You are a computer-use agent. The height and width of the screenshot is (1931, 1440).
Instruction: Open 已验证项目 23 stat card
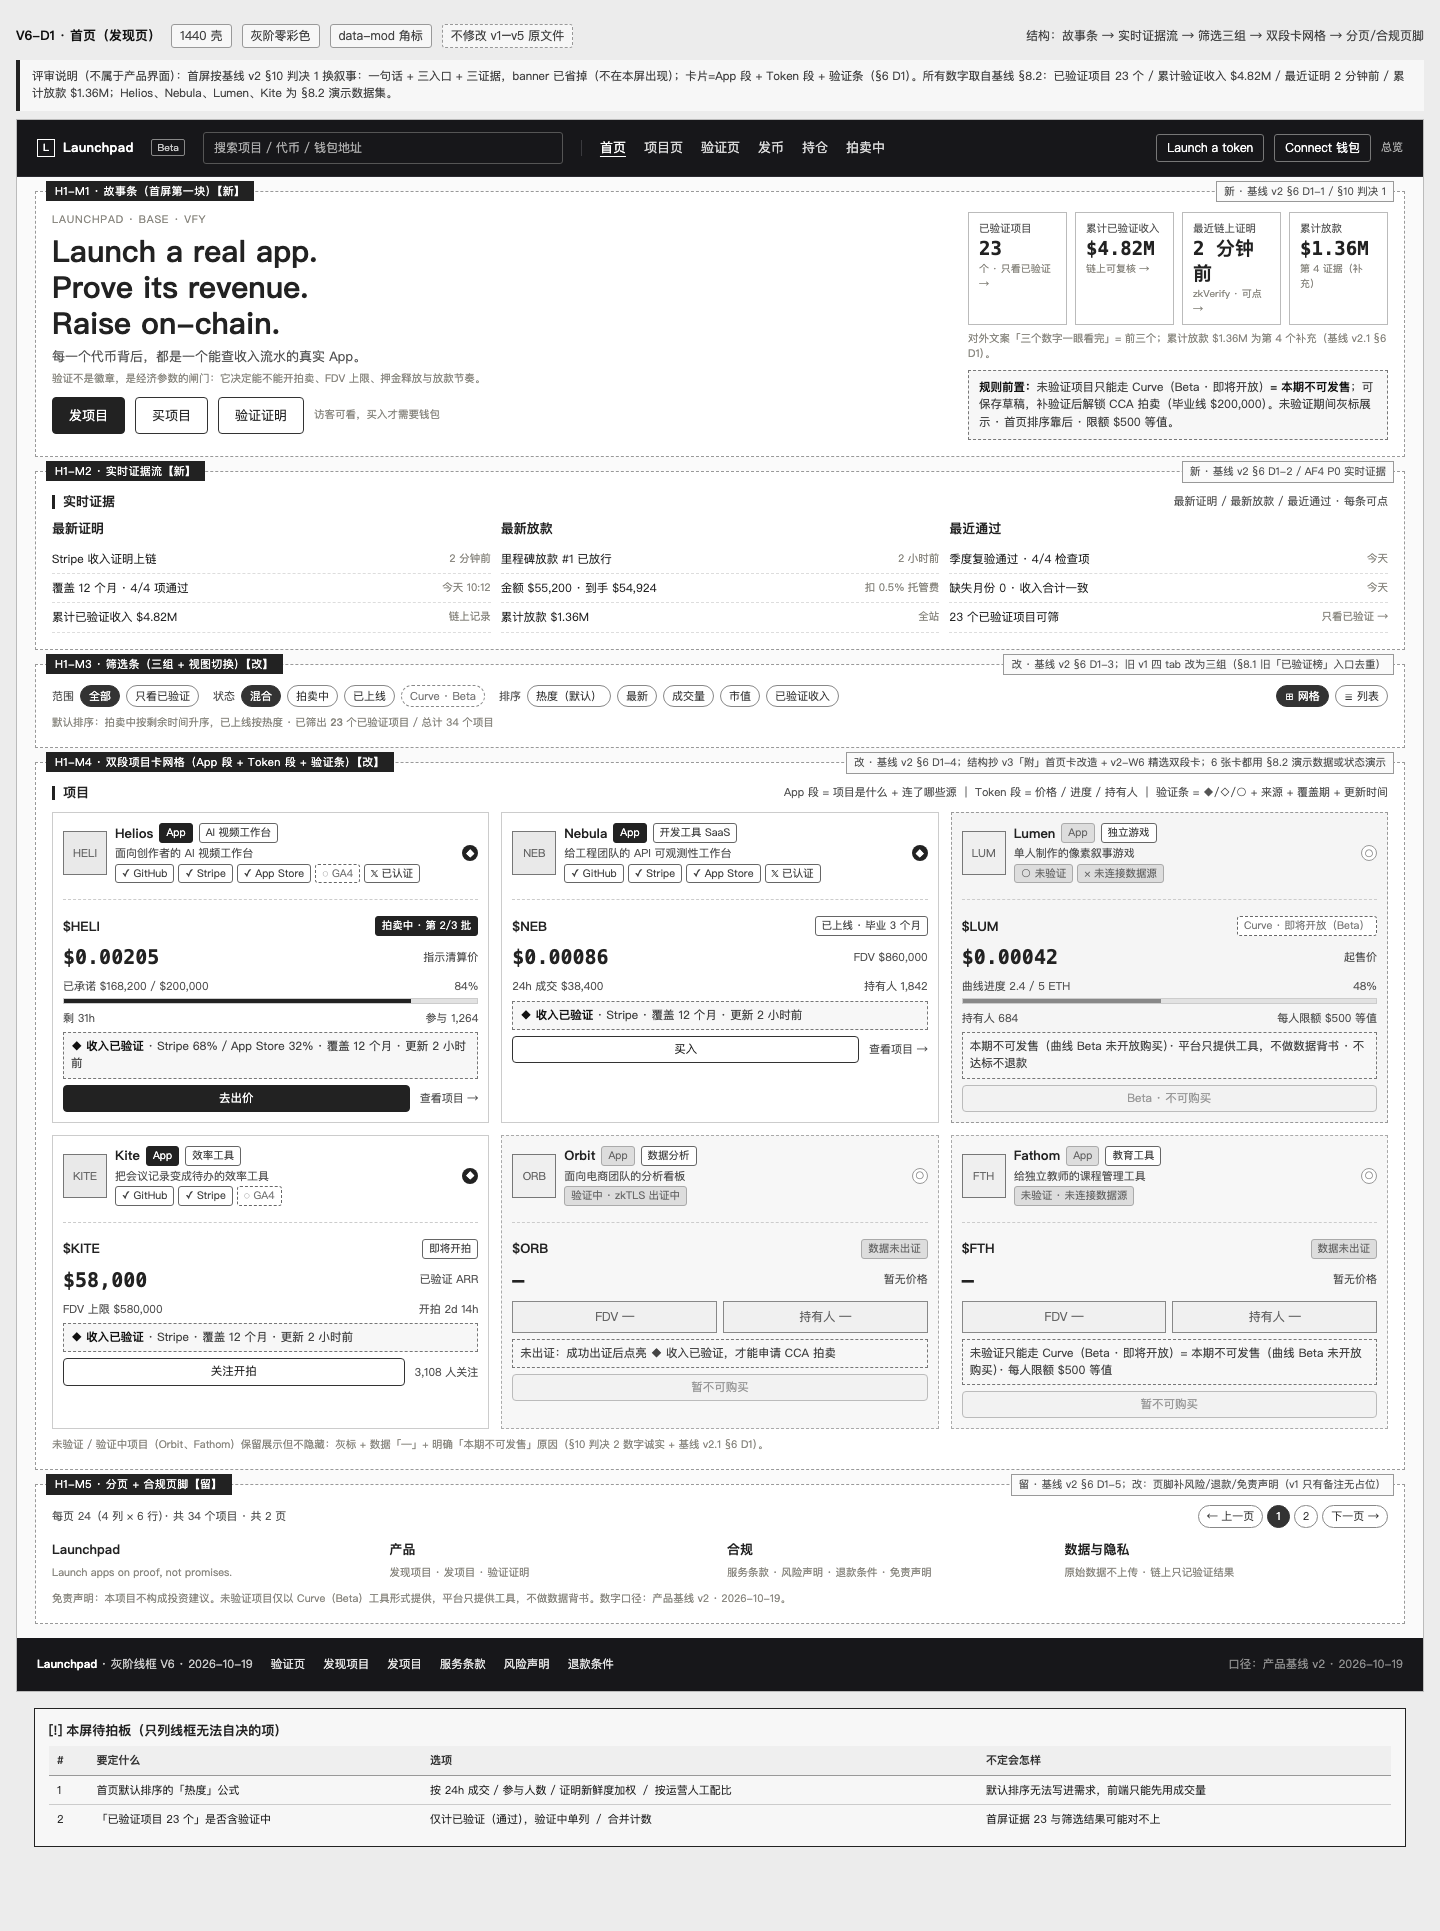click(1017, 268)
